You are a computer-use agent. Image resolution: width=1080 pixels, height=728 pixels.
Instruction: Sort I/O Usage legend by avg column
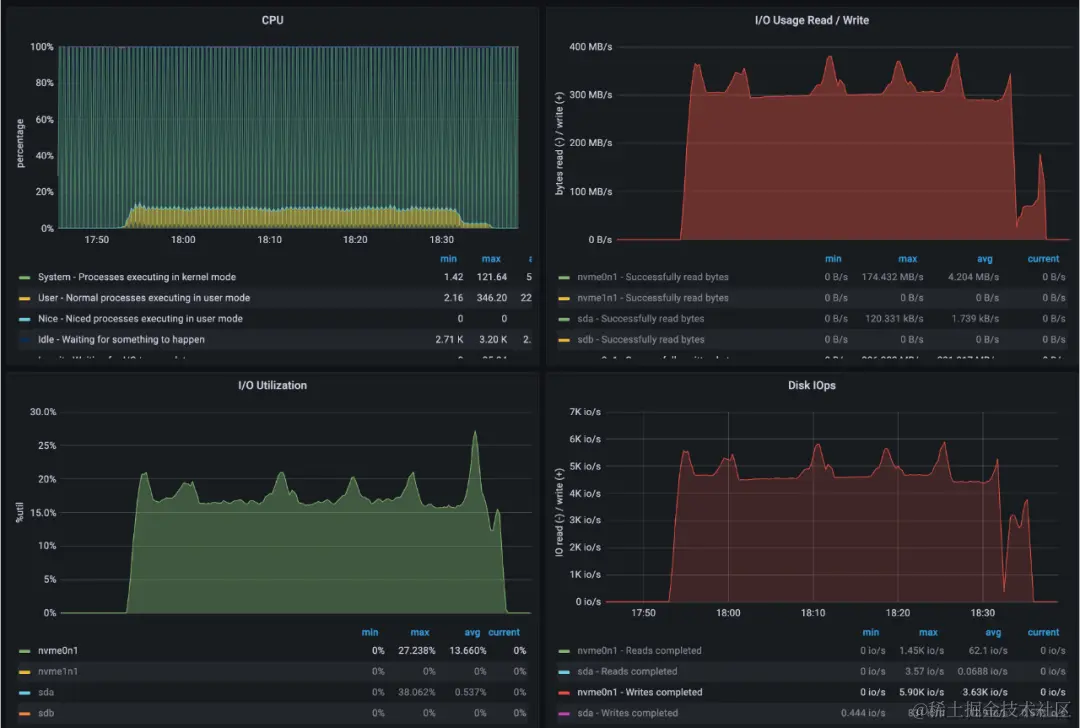click(985, 259)
